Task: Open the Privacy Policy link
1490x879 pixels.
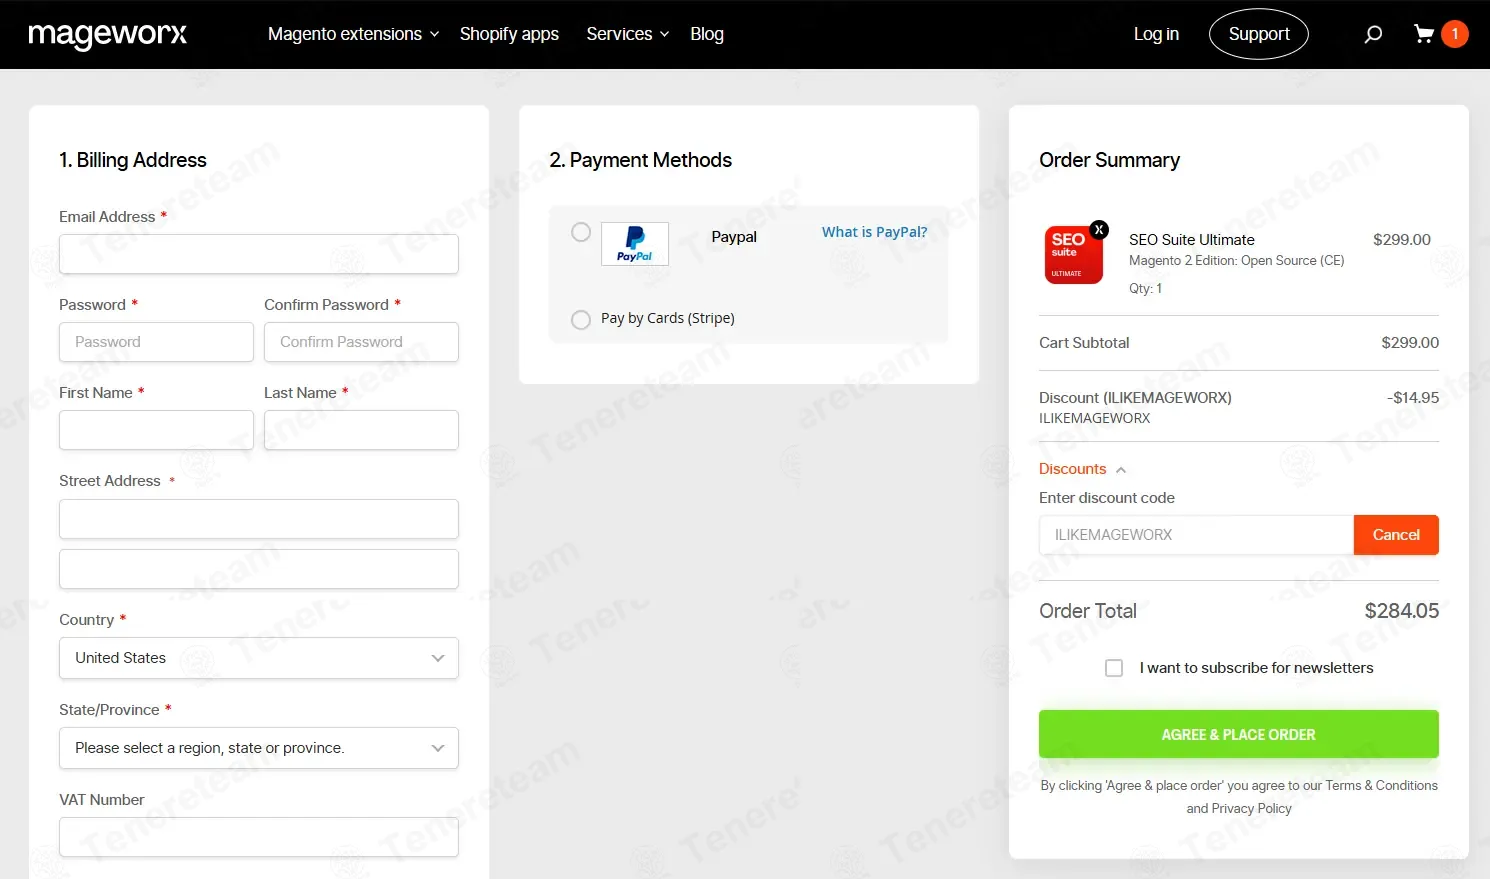Action: (1252, 809)
